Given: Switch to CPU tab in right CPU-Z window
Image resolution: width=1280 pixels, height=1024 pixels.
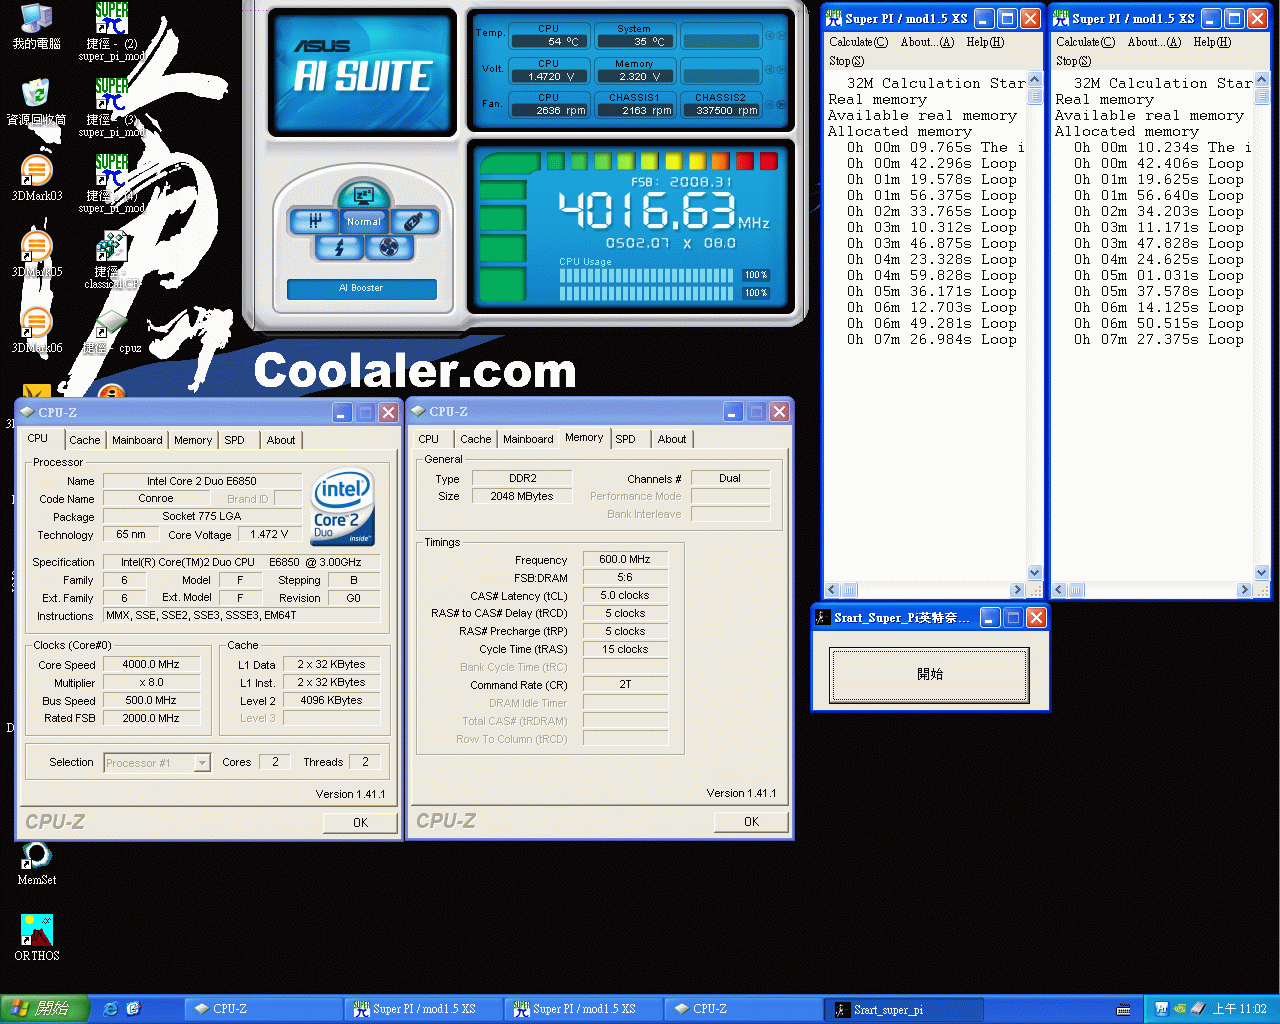Looking at the screenshot, I should coord(429,439).
